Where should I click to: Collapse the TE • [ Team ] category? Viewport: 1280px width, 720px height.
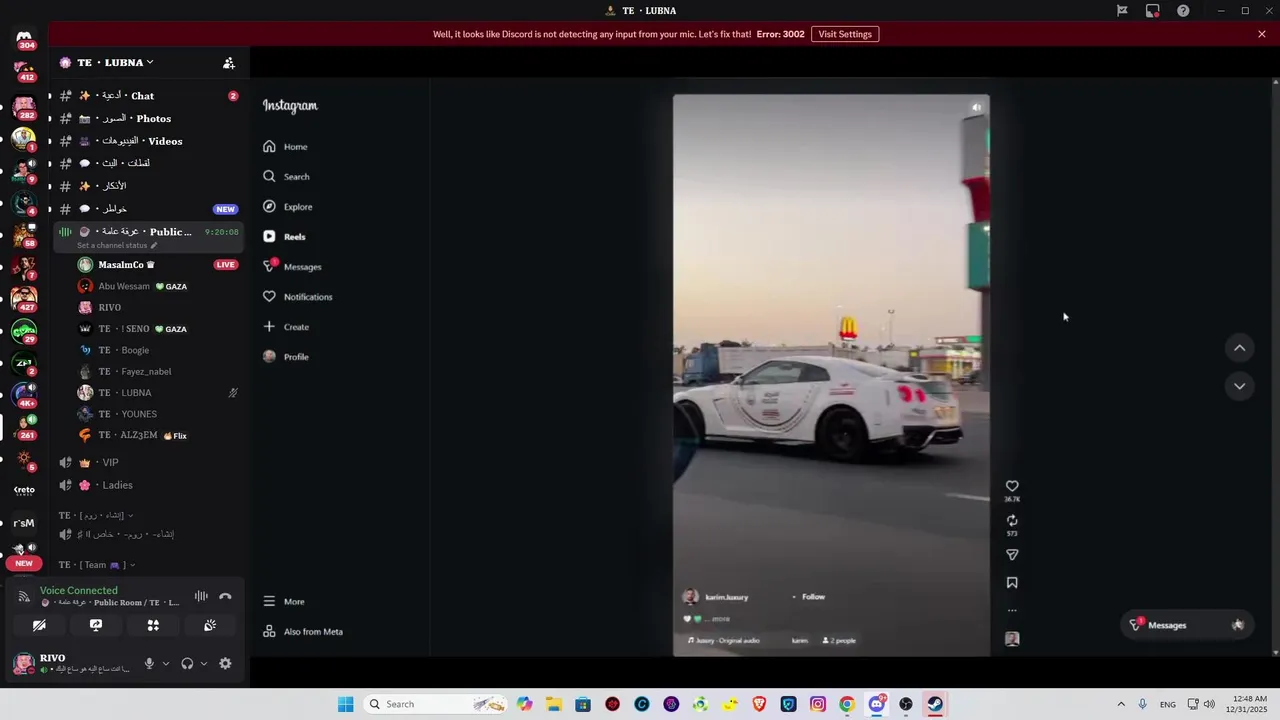pyautogui.click(x=97, y=565)
